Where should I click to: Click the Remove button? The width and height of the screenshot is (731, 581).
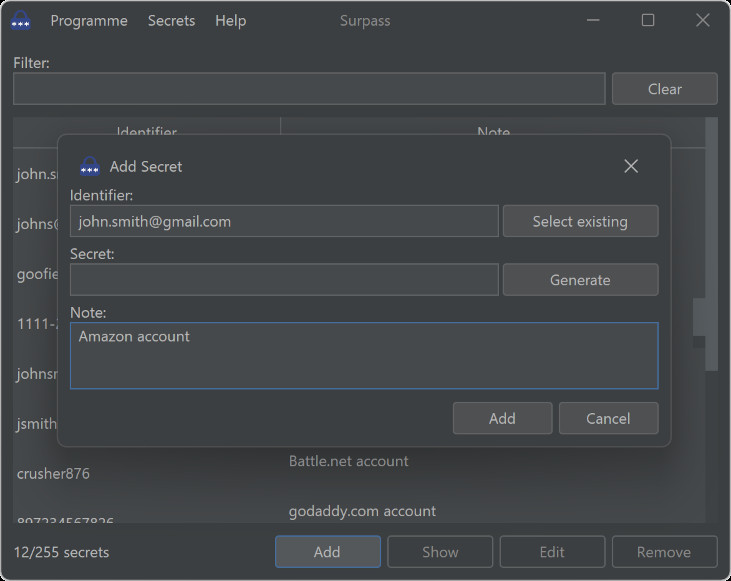point(664,552)
